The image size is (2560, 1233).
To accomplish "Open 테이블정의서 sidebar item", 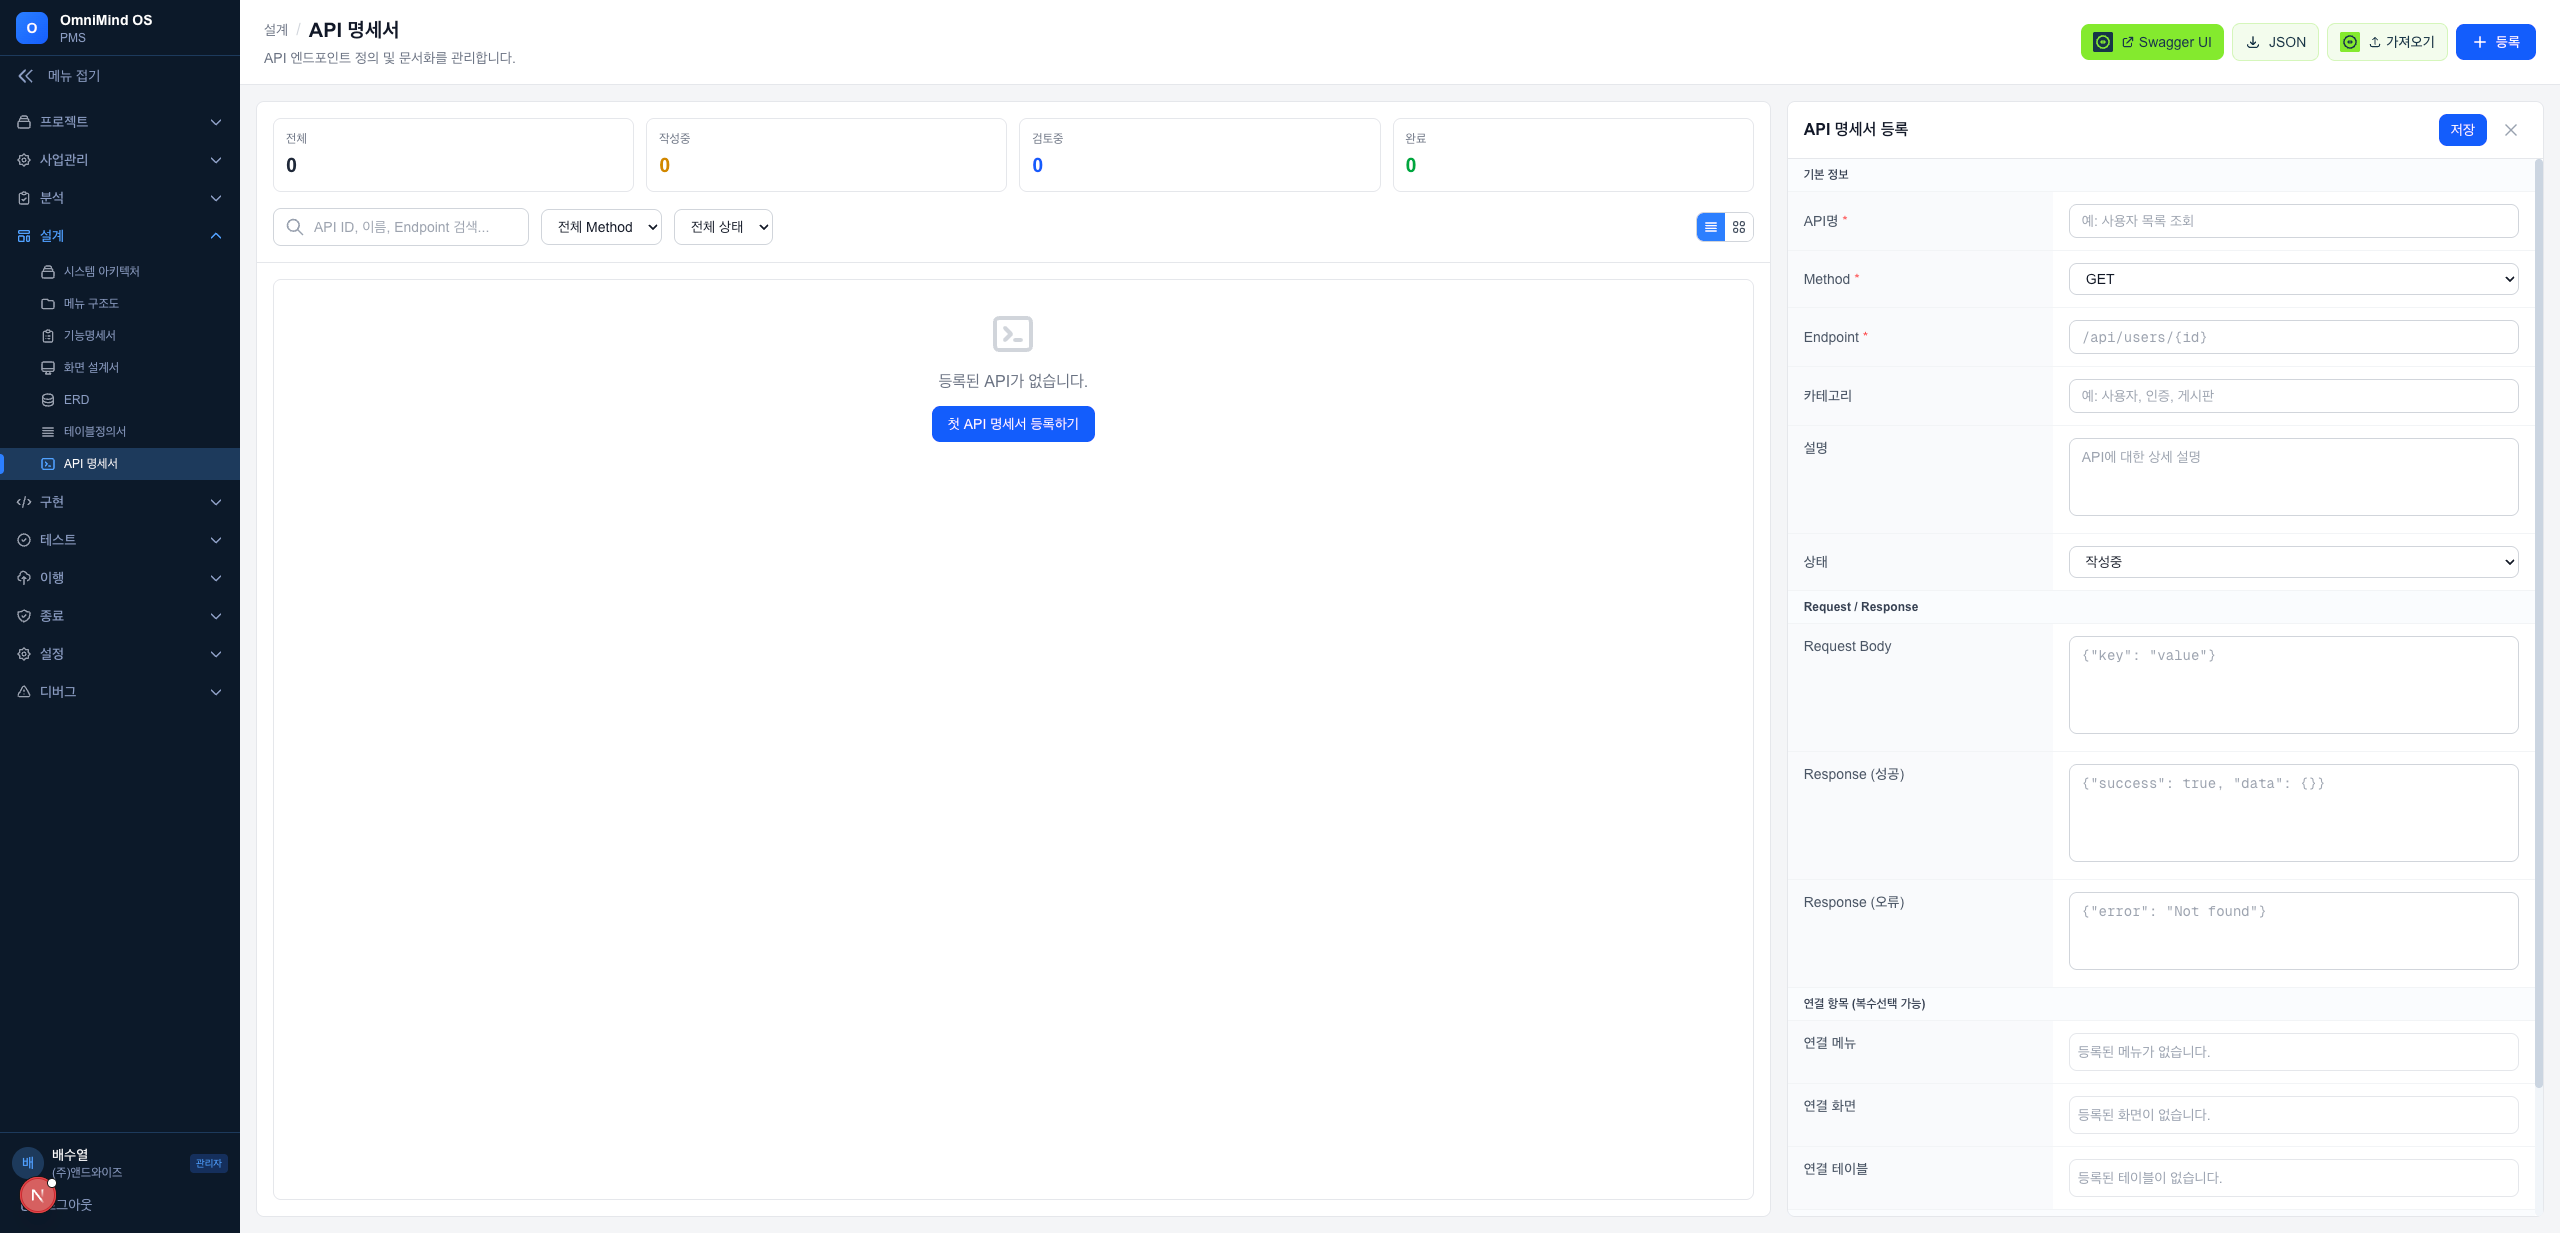I will pos(94,432).
